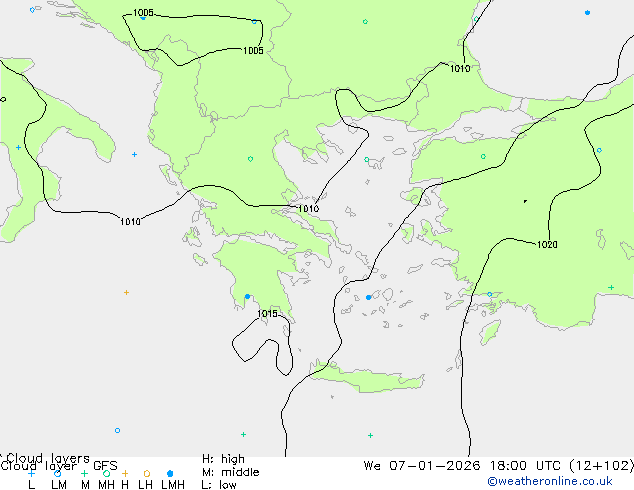Click the blue plus marker in the Adriatic Sea
The height and width of the screenshot is (490, 634).
[134, 154]
